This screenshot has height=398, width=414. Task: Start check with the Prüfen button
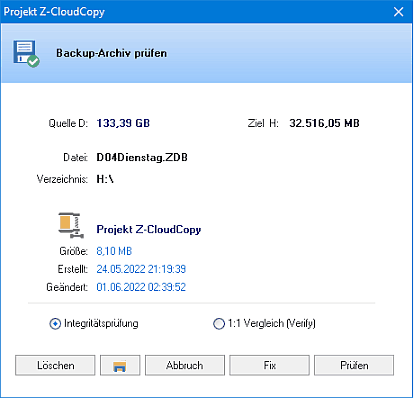click(x=354, y=366)
